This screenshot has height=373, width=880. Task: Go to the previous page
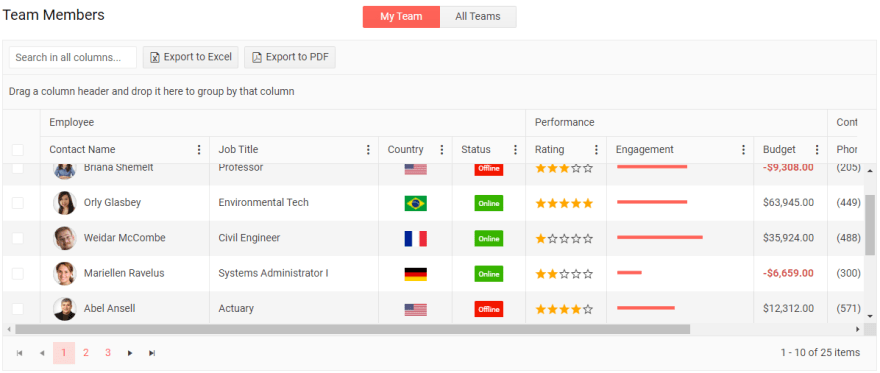(42, 353)
